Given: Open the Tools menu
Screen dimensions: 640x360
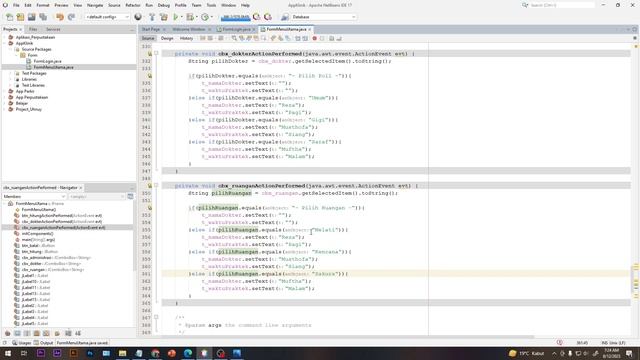Looking at the screenshot, I should 211,5.
